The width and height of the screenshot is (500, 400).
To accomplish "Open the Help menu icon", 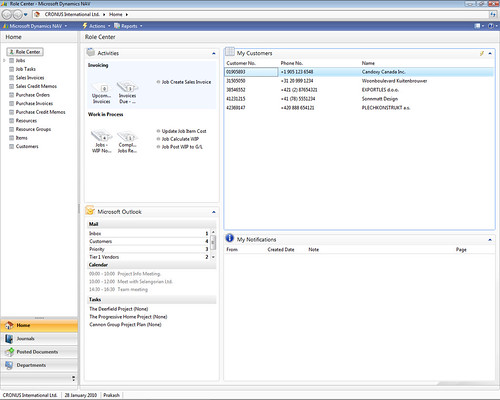I will click(x=492, y=26).
